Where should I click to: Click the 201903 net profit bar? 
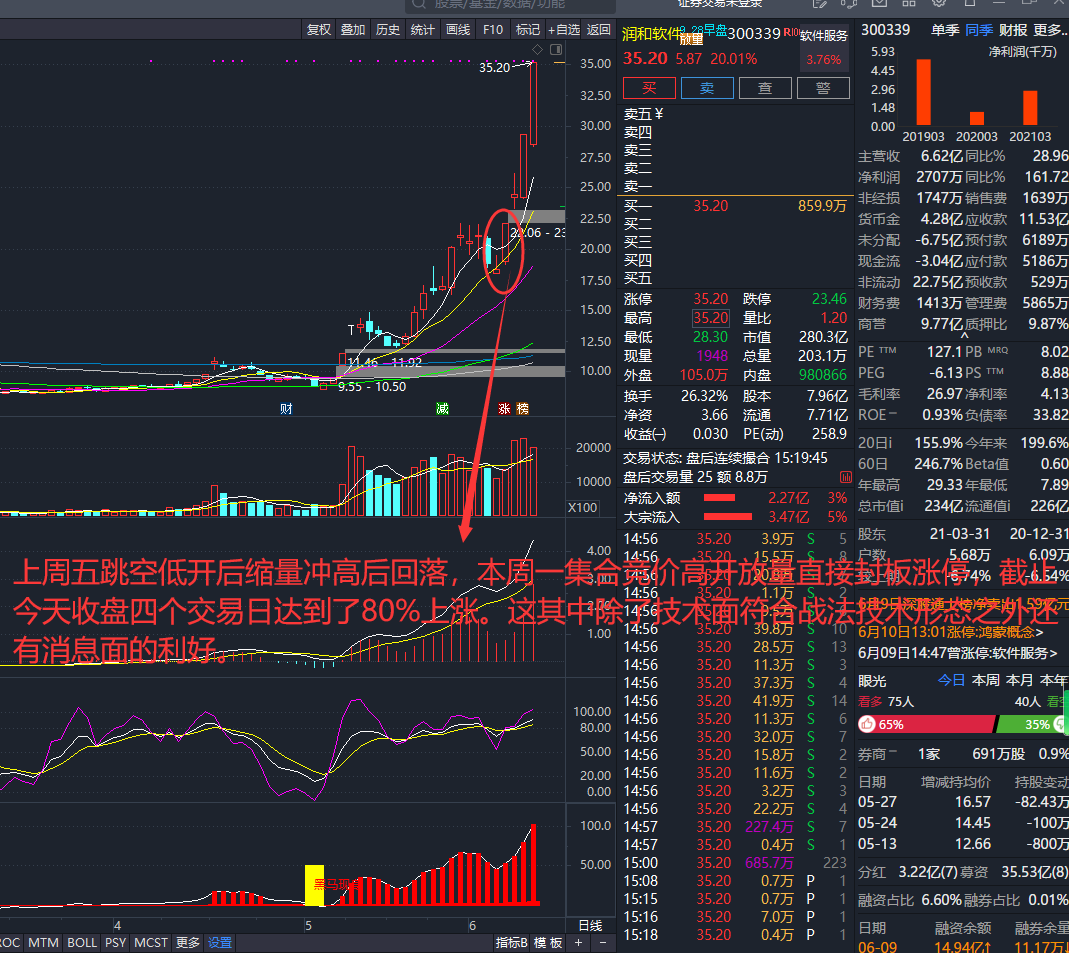click(x=923, y=92)
